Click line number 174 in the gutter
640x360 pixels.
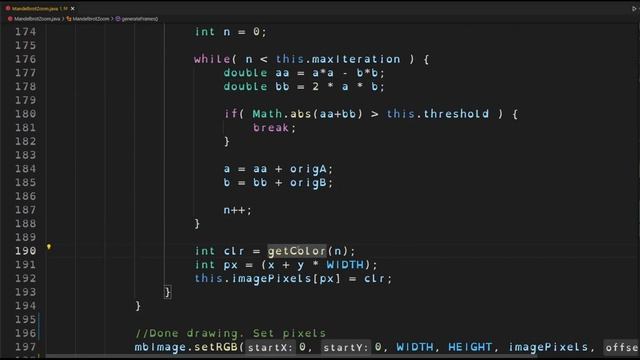tap(25, 32)
